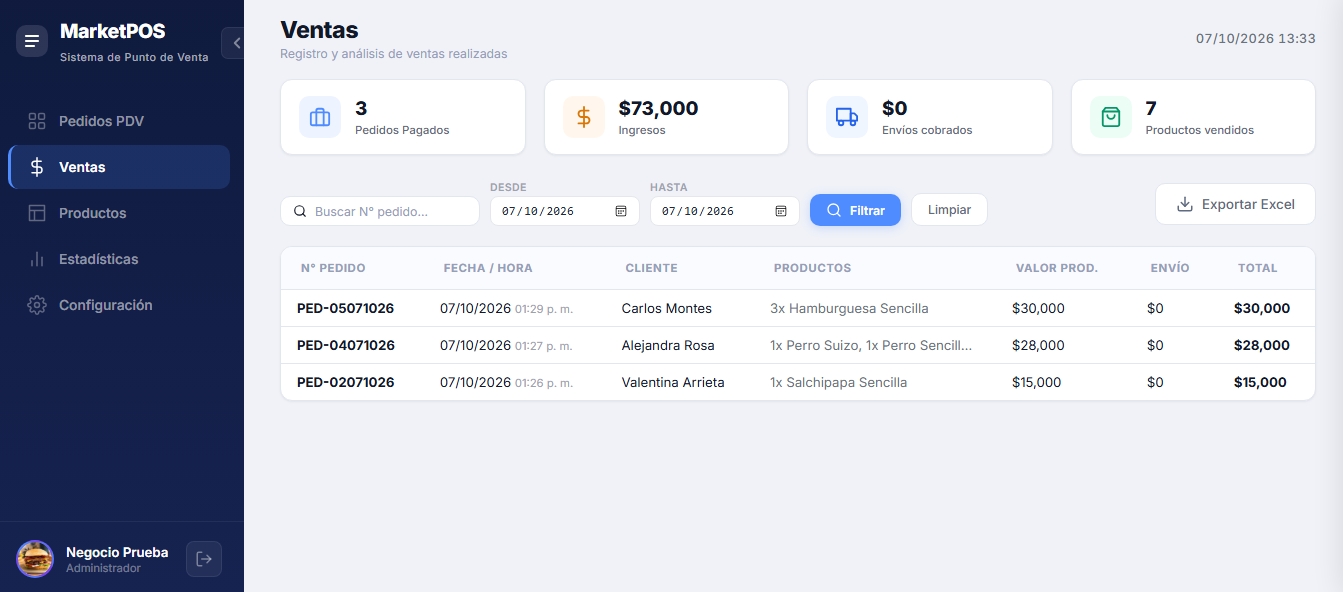Open Pedidos PDV in the sidebar
1343x592 pixels.
(119, 121)
